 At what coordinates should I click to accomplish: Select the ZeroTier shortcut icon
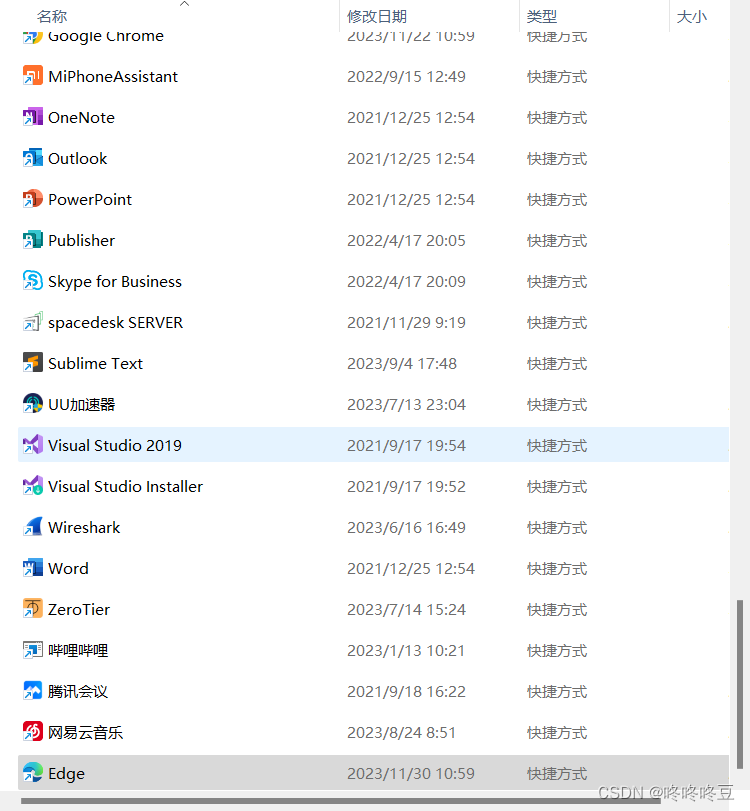coord(33,609)
